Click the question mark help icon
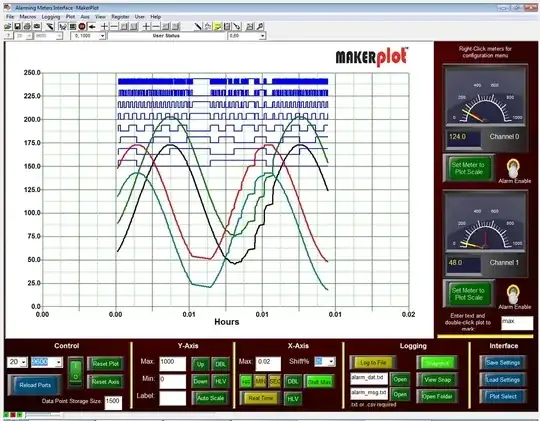This screenshot has width=540, height=421. 8,36
